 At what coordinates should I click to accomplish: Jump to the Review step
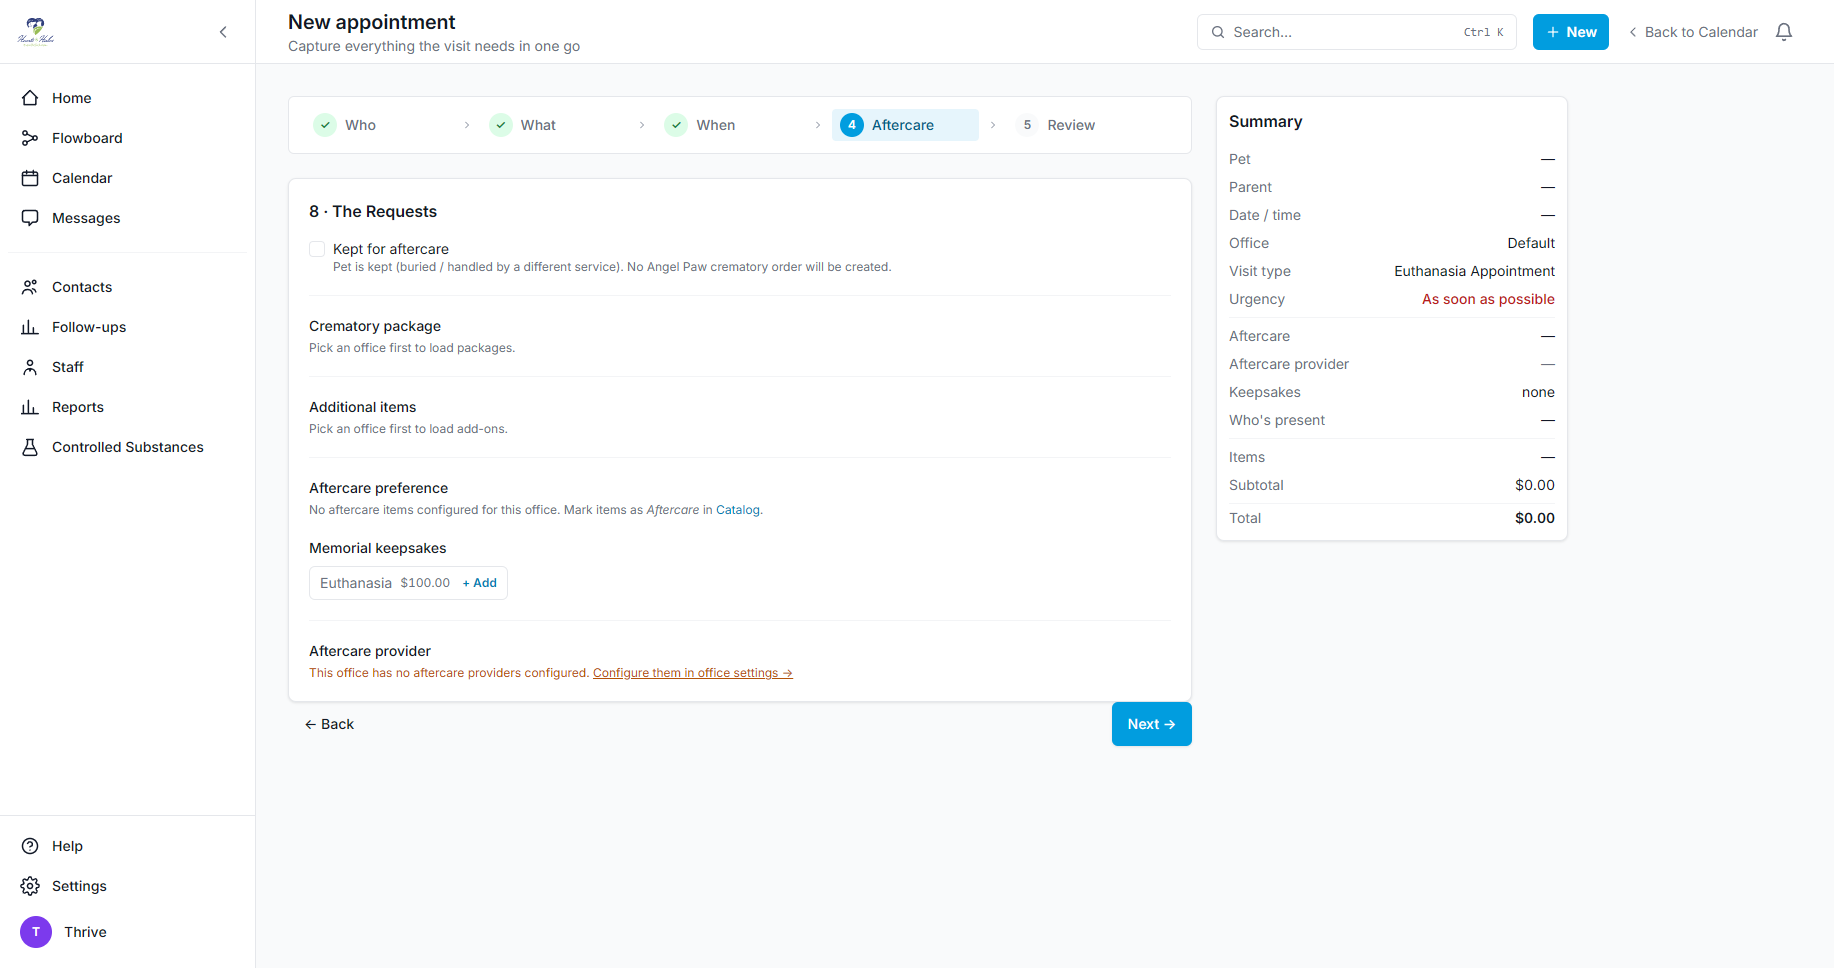click(1081, 125)
